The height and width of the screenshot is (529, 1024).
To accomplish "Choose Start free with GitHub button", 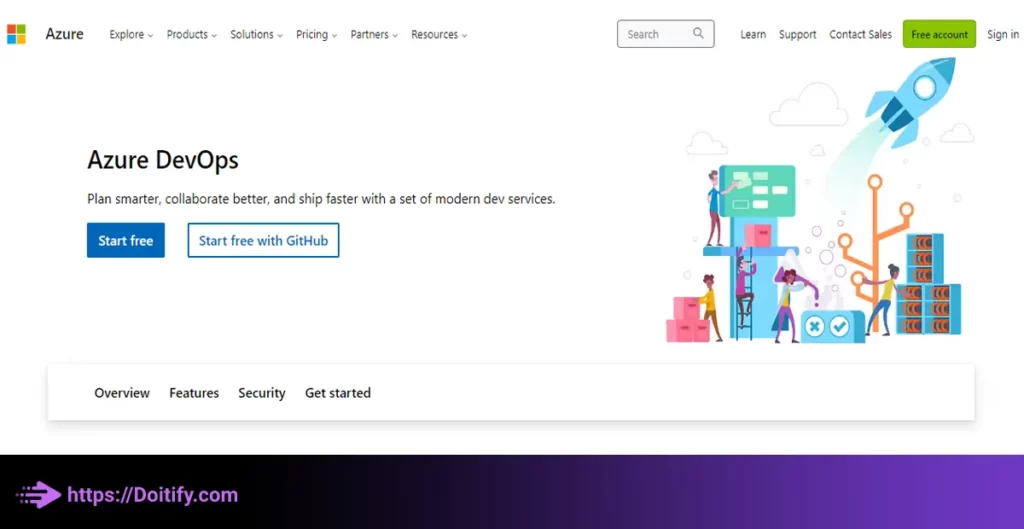I will 263,240.
